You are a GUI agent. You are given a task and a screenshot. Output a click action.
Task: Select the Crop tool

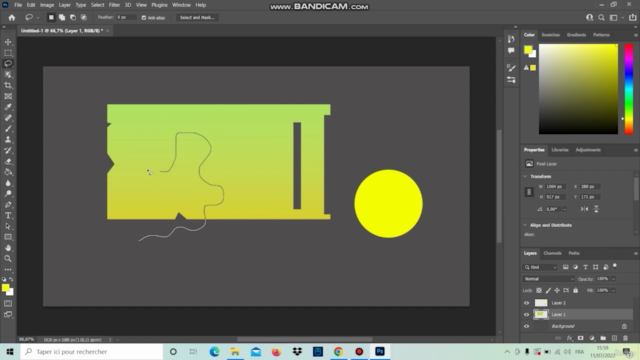click(x=8, y=85)
